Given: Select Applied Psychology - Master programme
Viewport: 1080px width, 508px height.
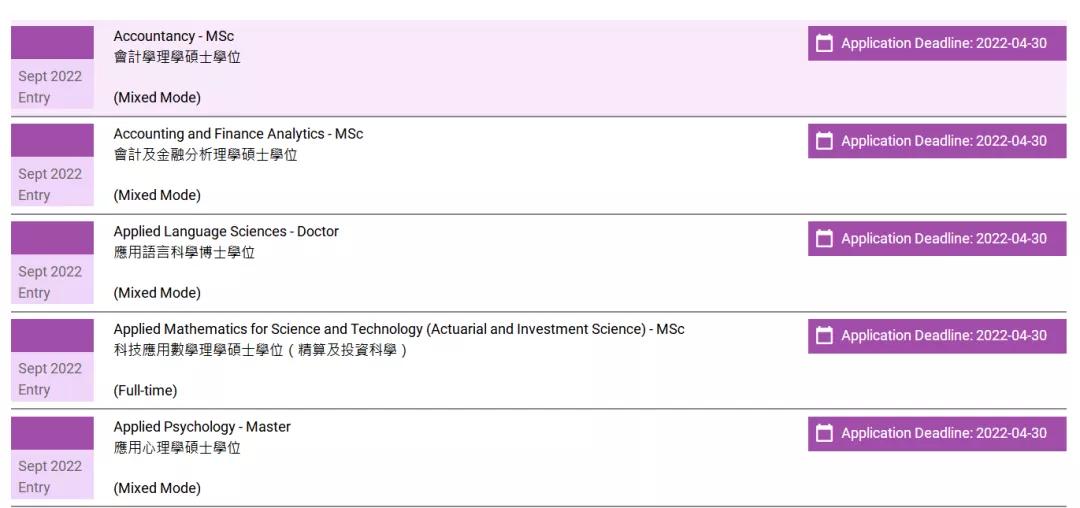Looking at the screenshot, I should coord(202,427).
